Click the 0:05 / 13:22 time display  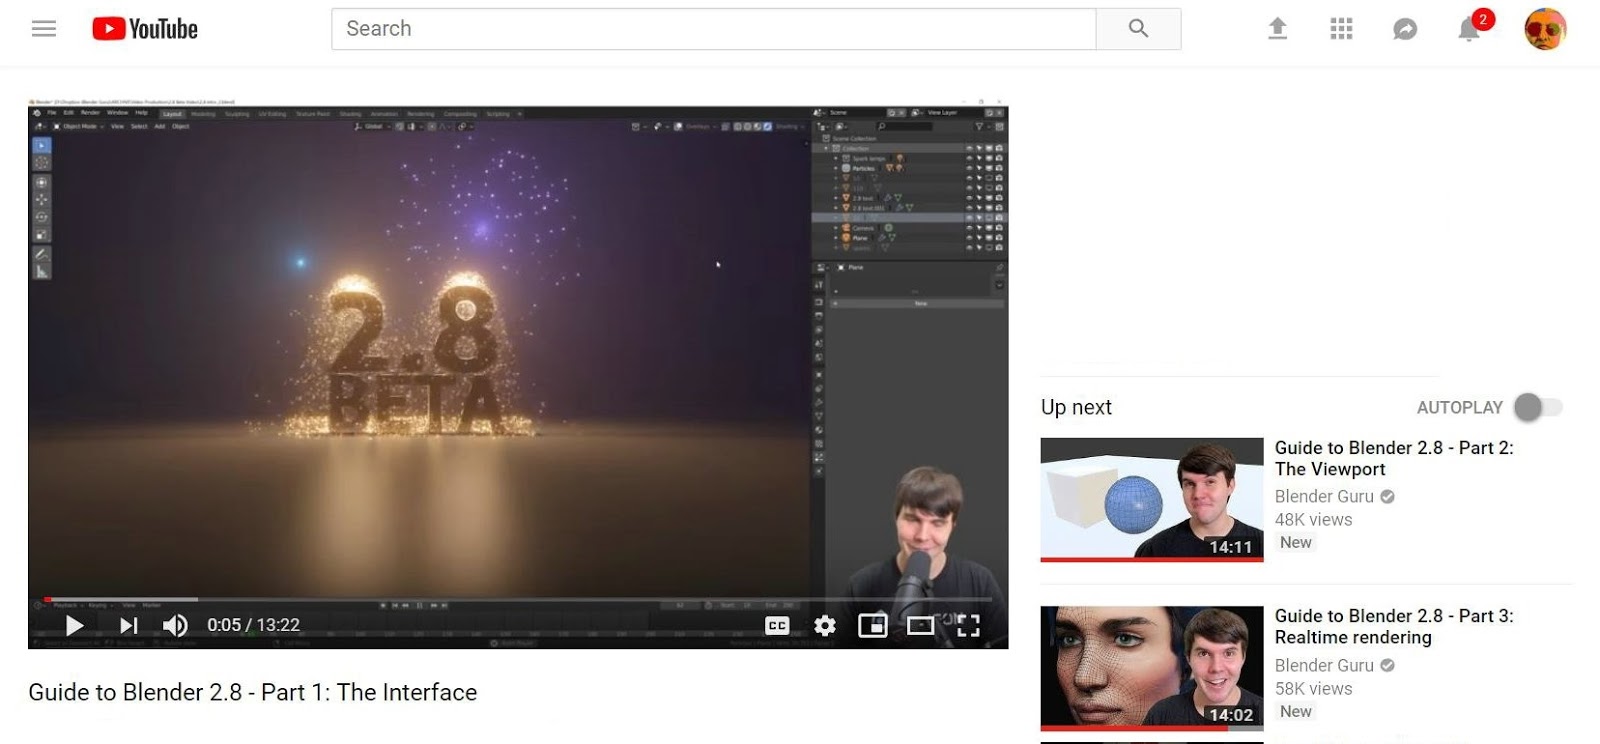[x=253, y=625]
